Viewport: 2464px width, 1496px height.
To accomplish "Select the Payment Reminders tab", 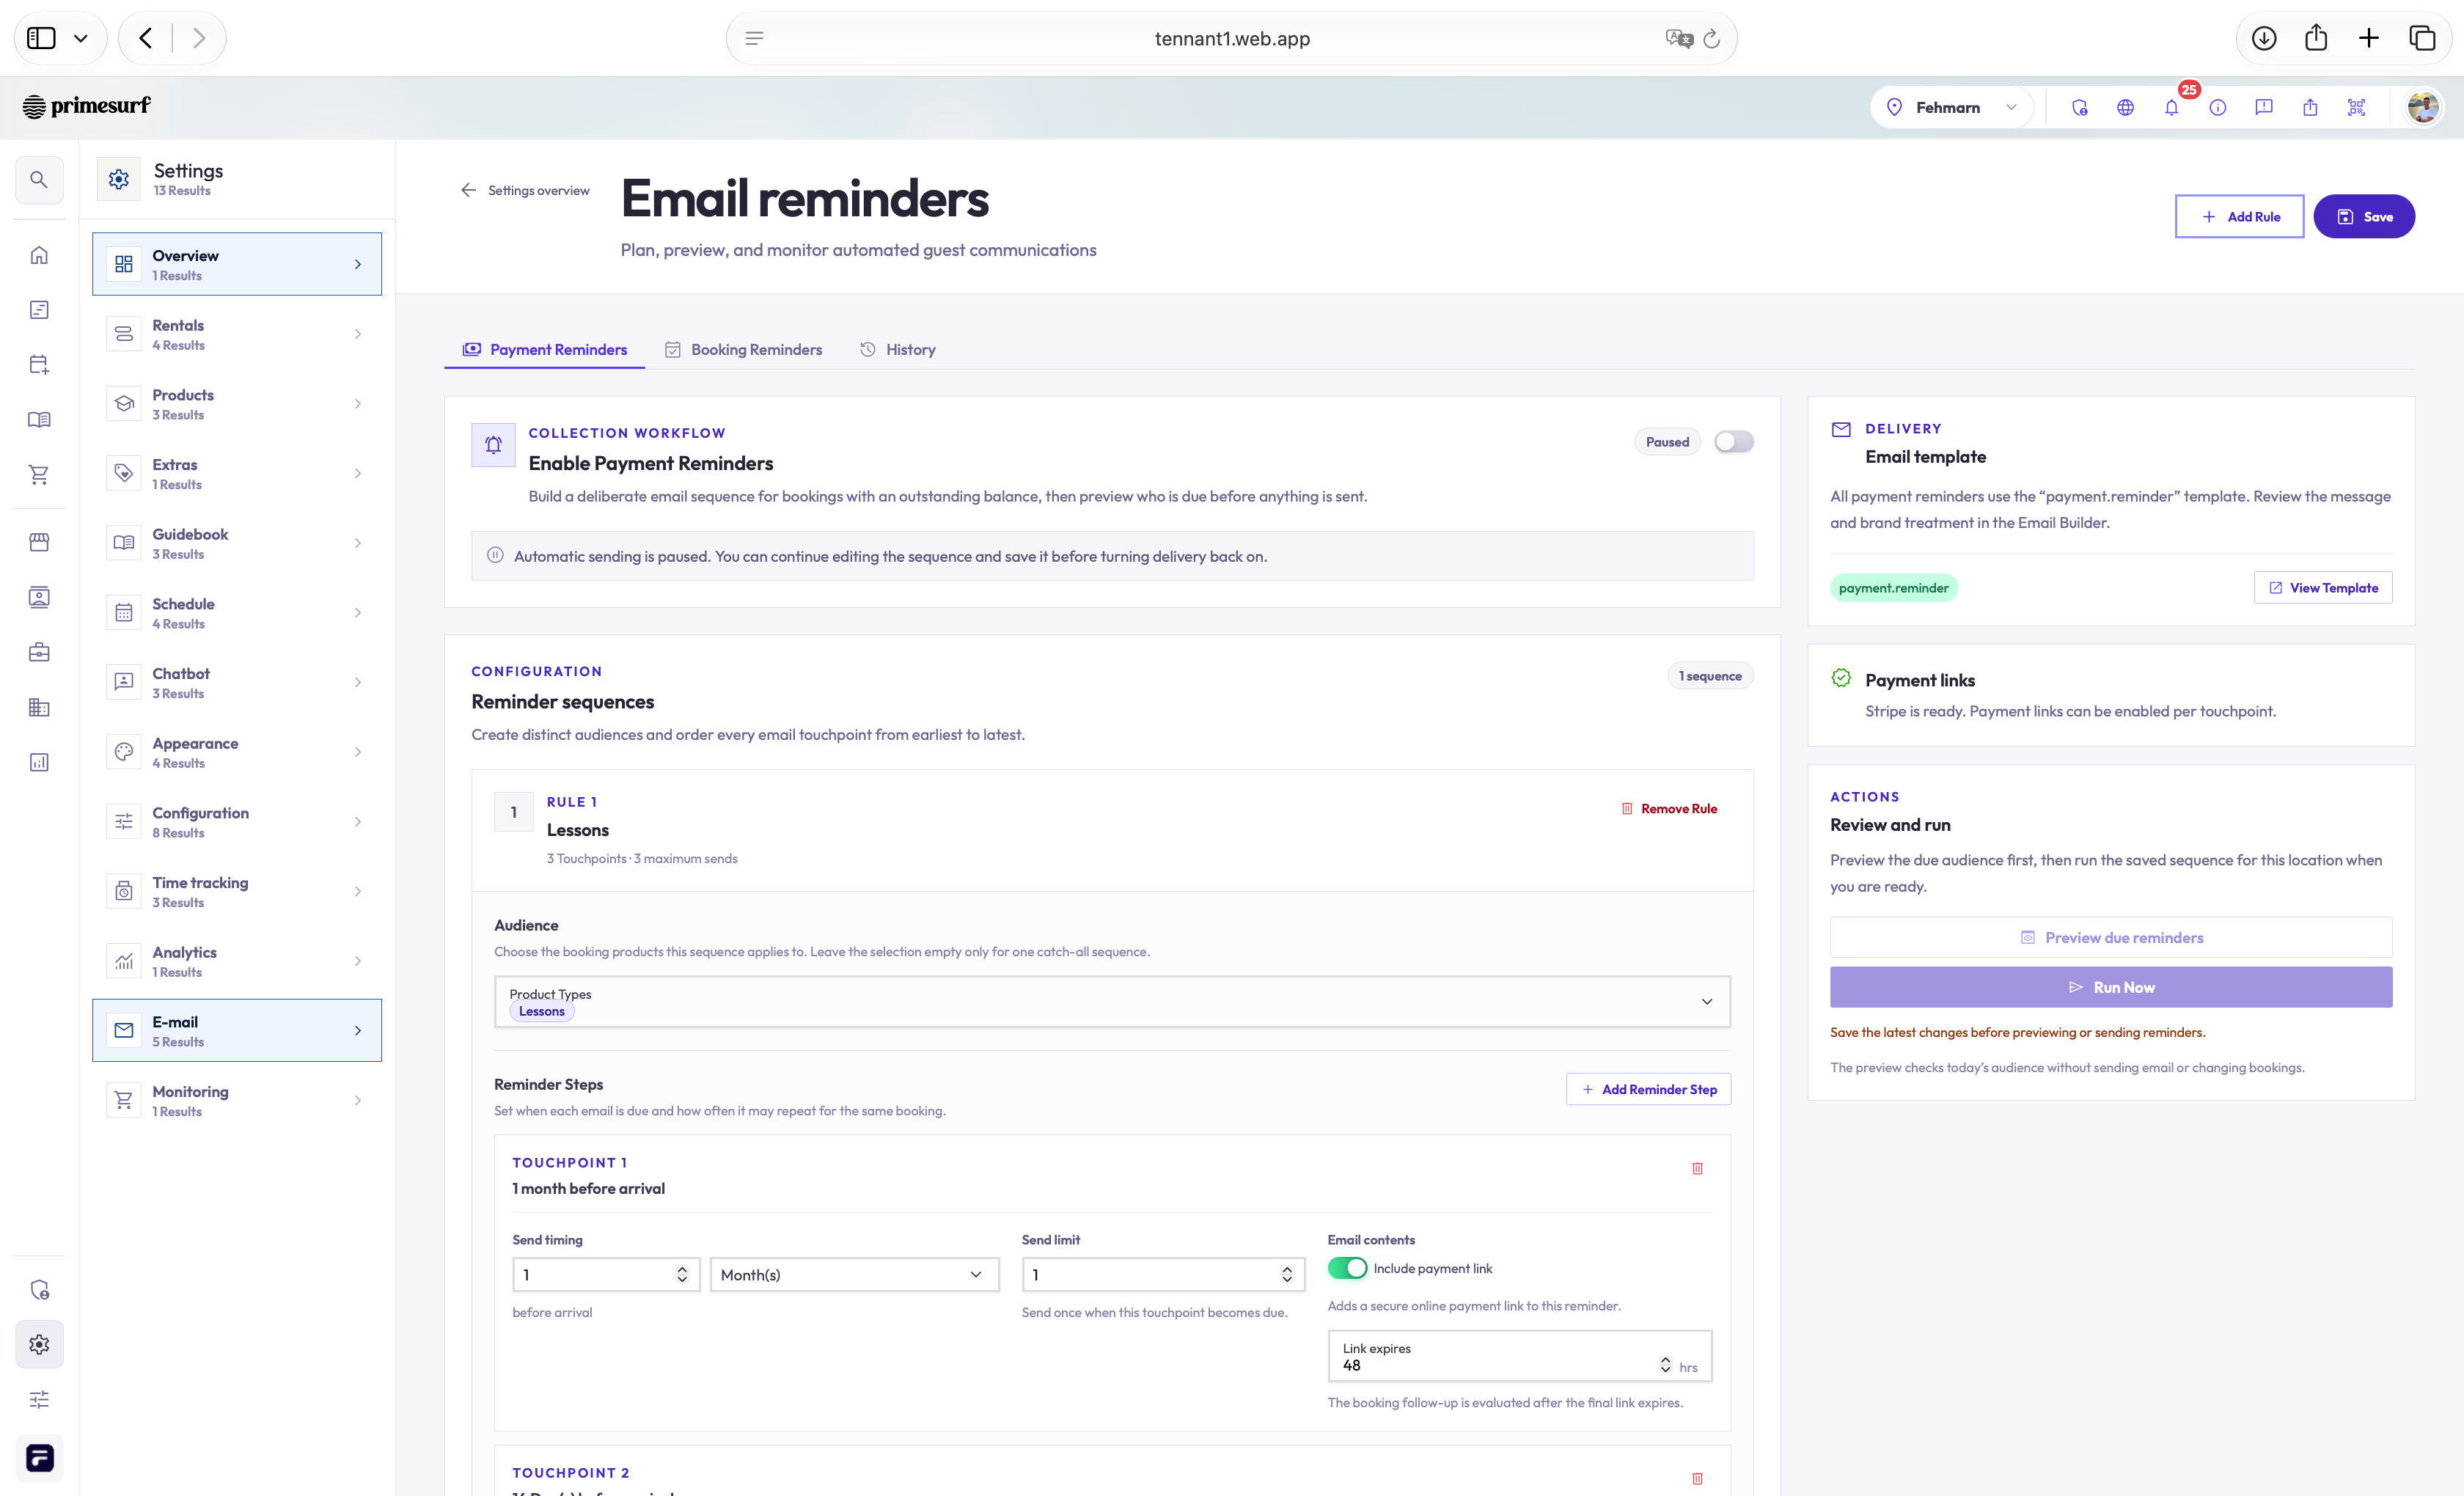I will (545, 349).
